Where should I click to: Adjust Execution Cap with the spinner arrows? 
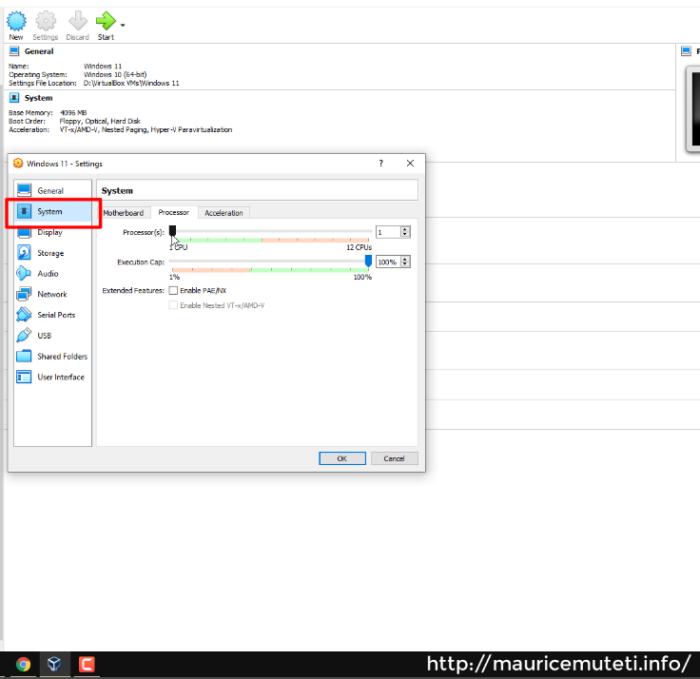(x=405, y=262)
